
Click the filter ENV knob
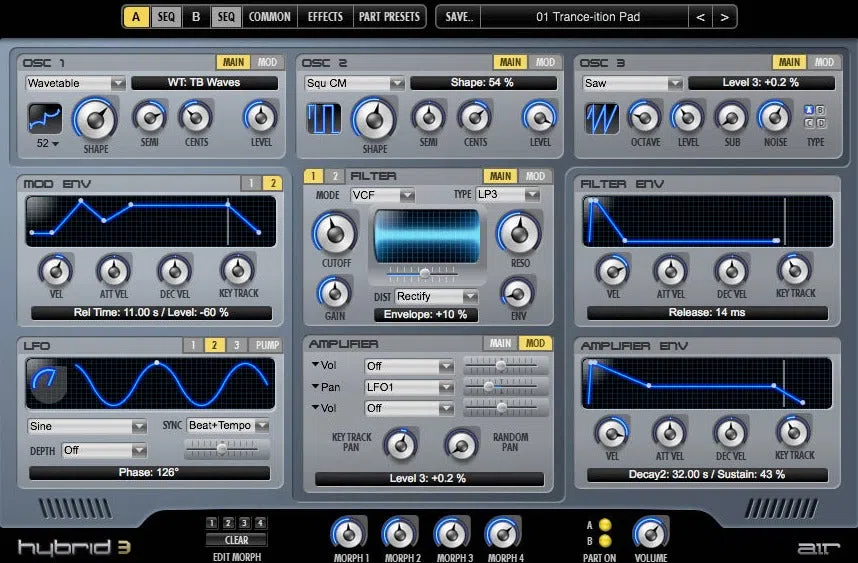click(x=518, y=294)
